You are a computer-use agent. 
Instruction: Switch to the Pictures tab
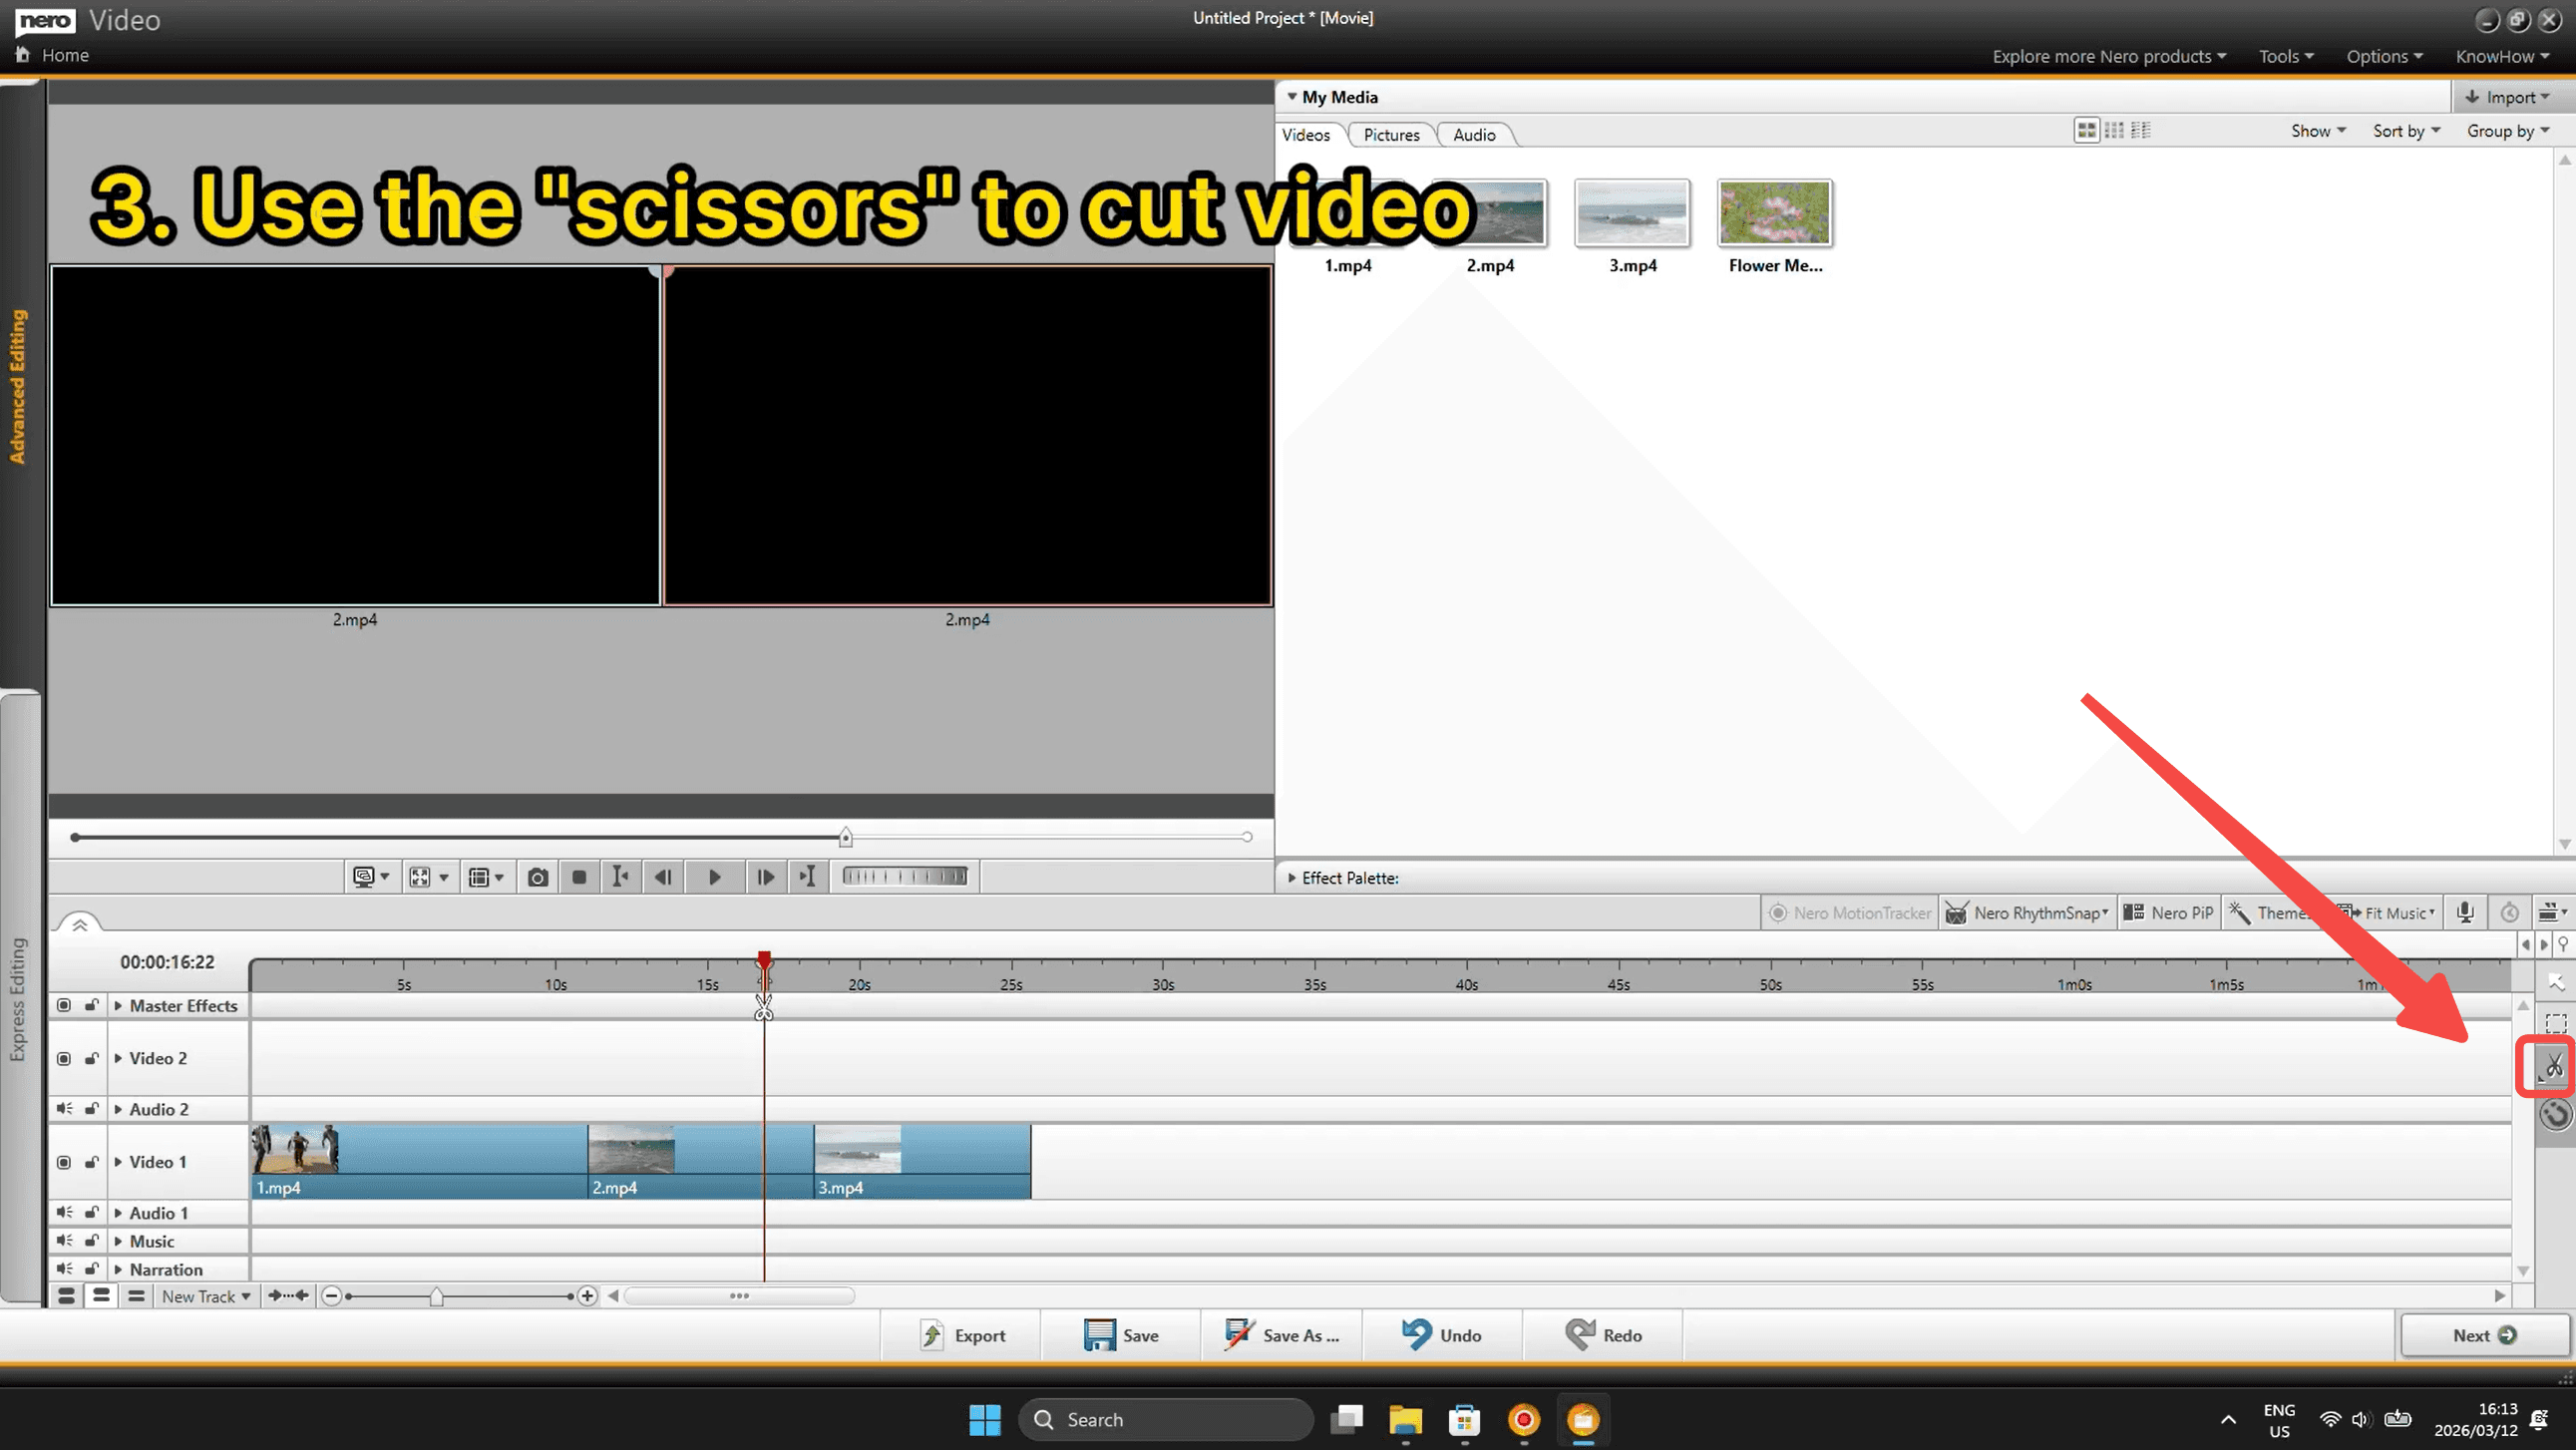coord(1391,135)
